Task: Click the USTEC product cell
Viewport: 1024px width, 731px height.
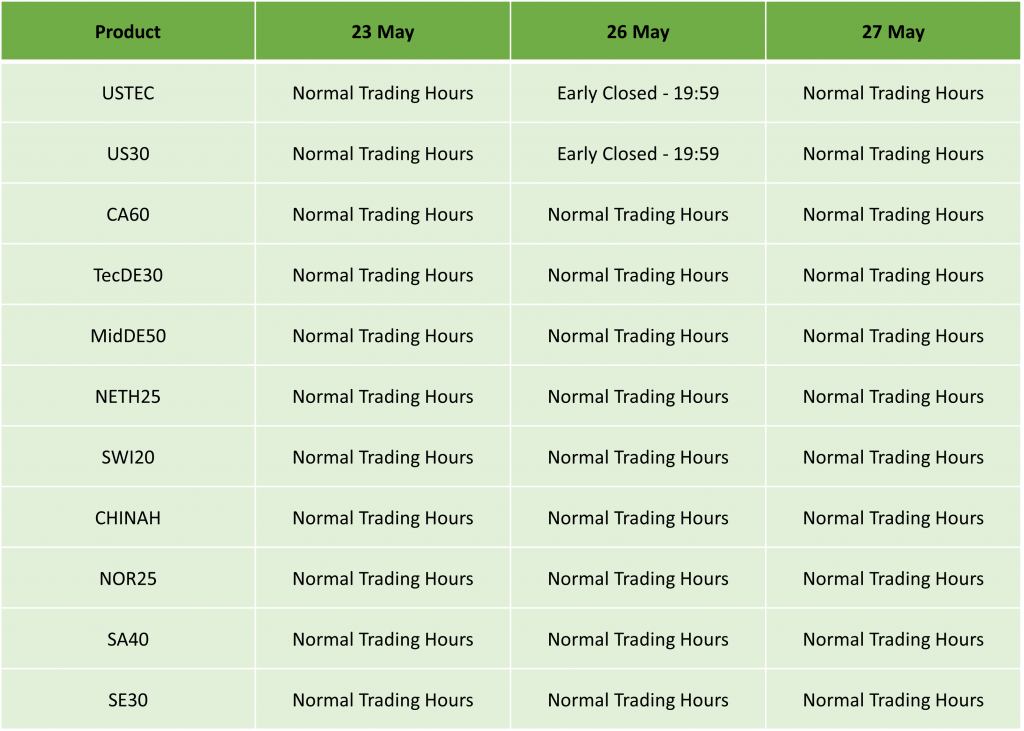Action: pyautogui.click(x=128, y=93)
